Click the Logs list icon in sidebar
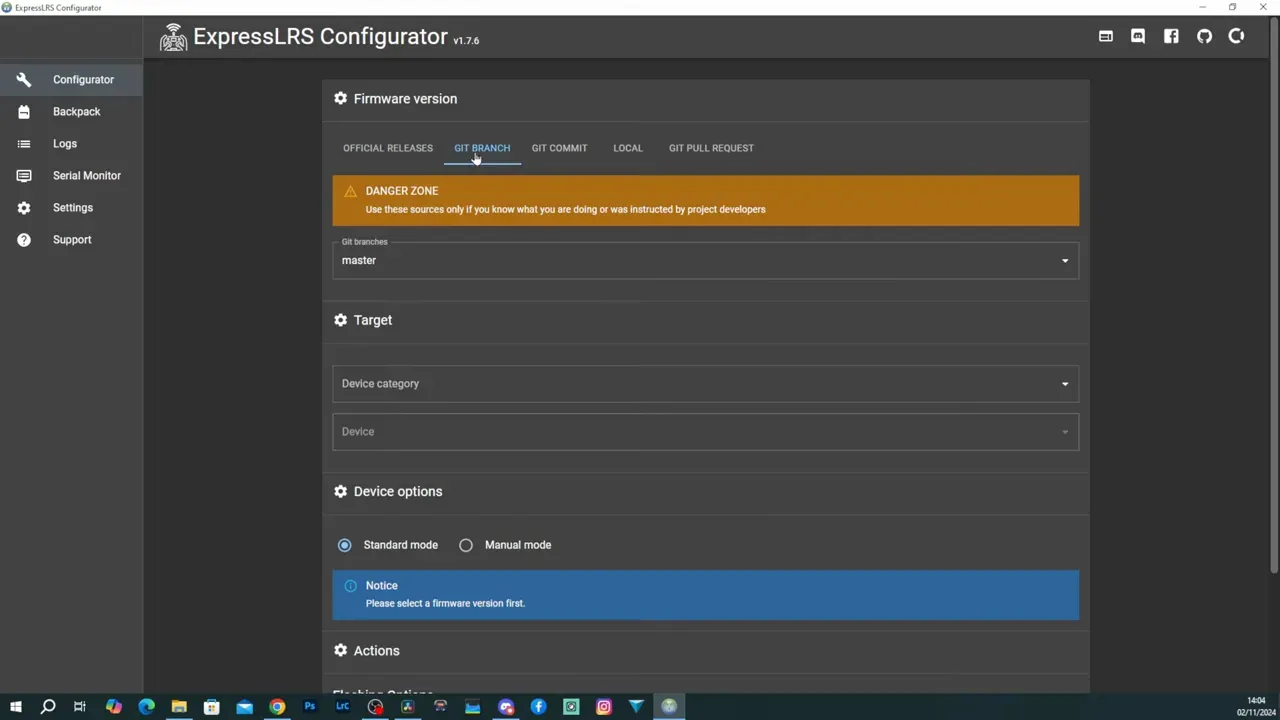This screenshot has width=1280, height=720. tap(24, 143)
